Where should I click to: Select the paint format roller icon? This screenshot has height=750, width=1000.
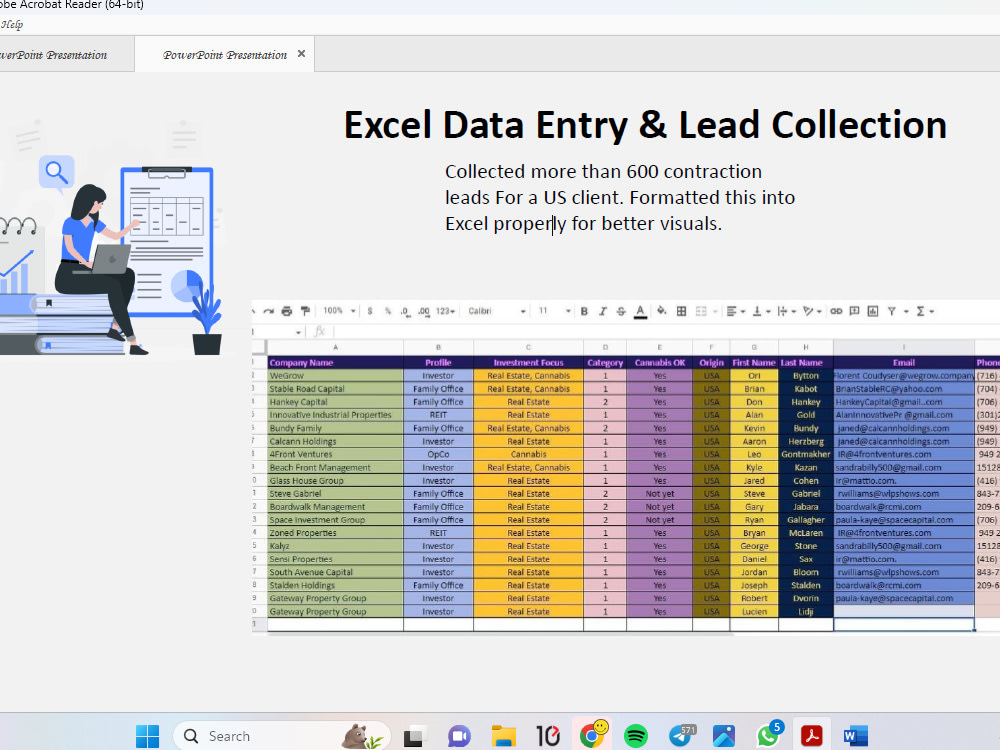pos(305,311)
